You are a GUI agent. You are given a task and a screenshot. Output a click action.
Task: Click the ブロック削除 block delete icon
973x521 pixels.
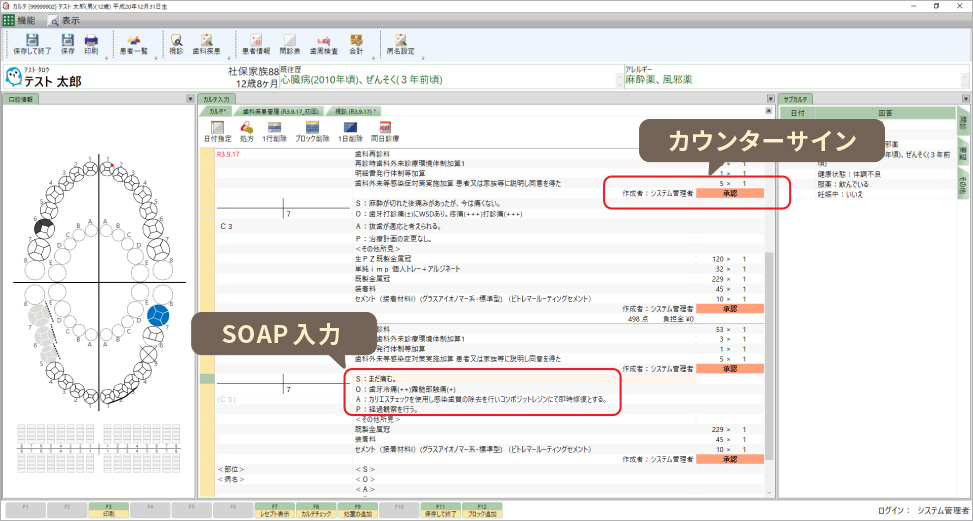pyautogui.click(x=312, y=131)
